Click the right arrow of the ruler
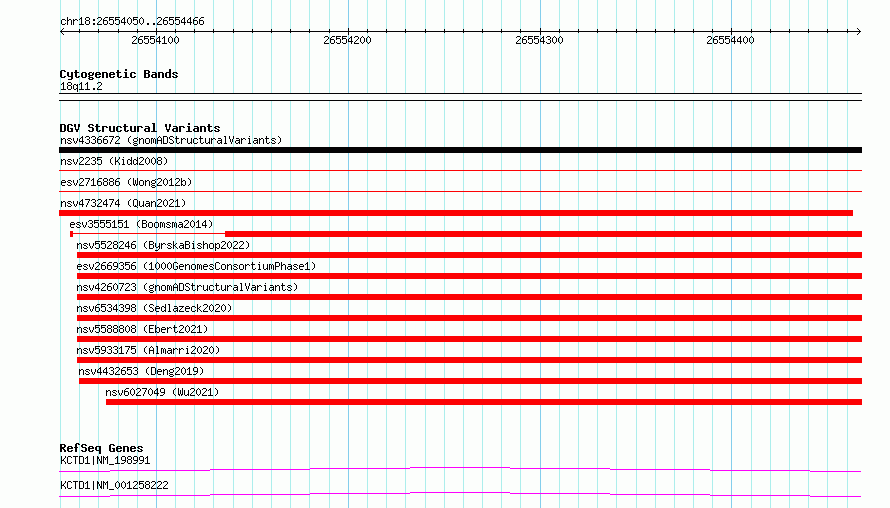This screenshot has height=508, width=890. click(x=858, y=32)
